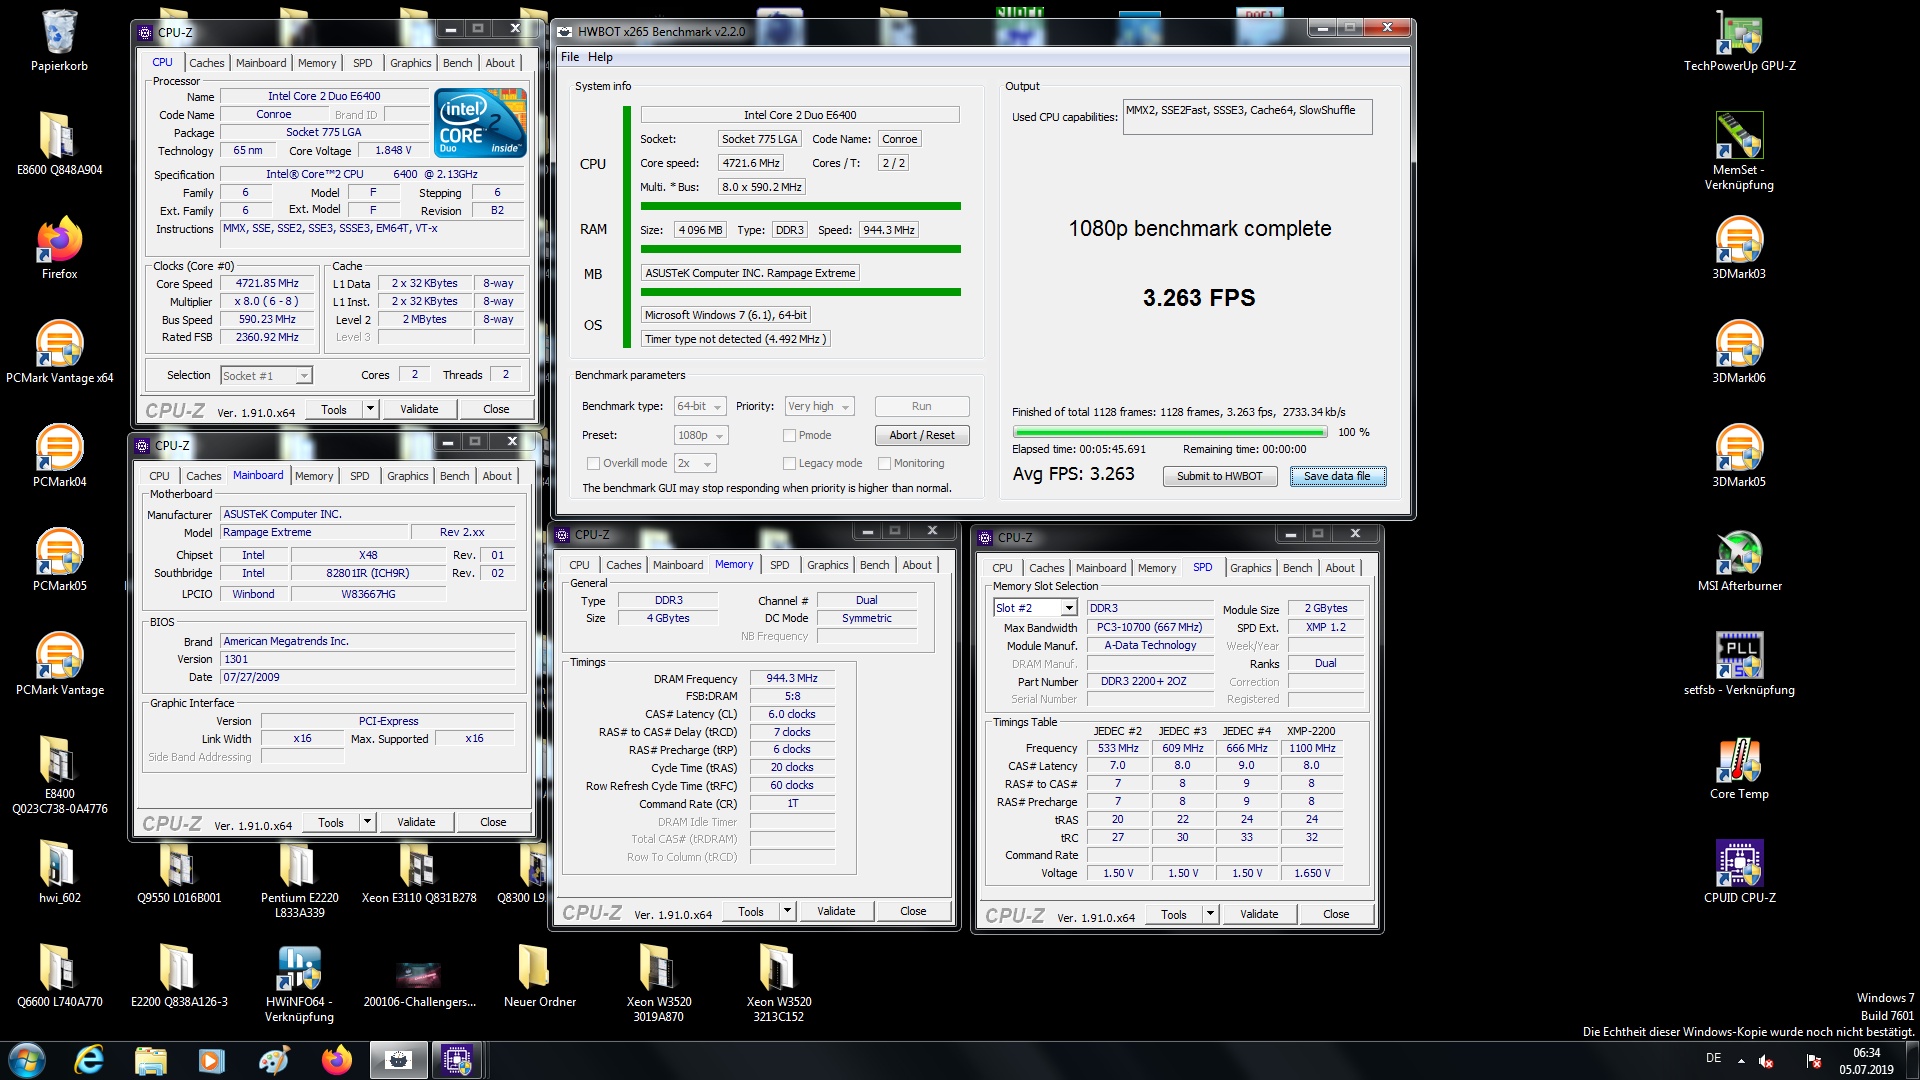
Task: Click Submit to HWBOT button
Action: click(1220, 477)
